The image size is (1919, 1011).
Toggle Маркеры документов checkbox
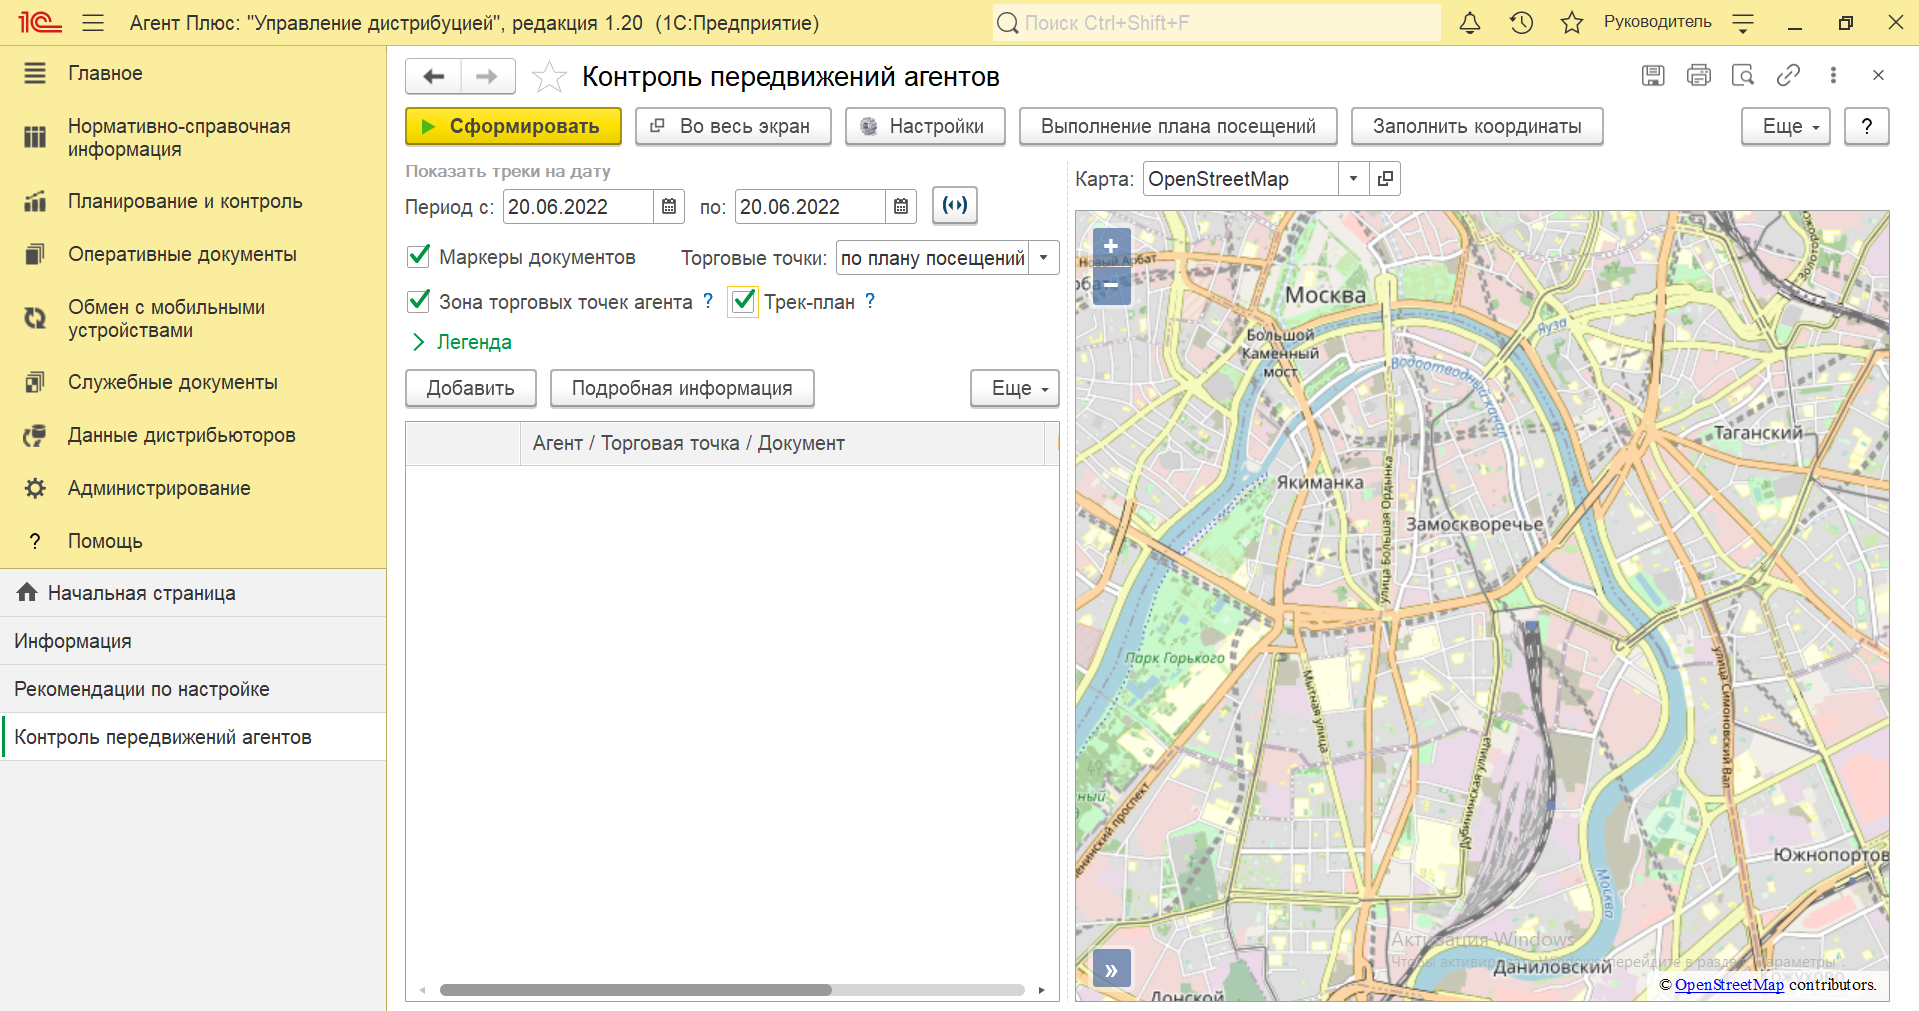pyautogui.click(x=419, y=256)
